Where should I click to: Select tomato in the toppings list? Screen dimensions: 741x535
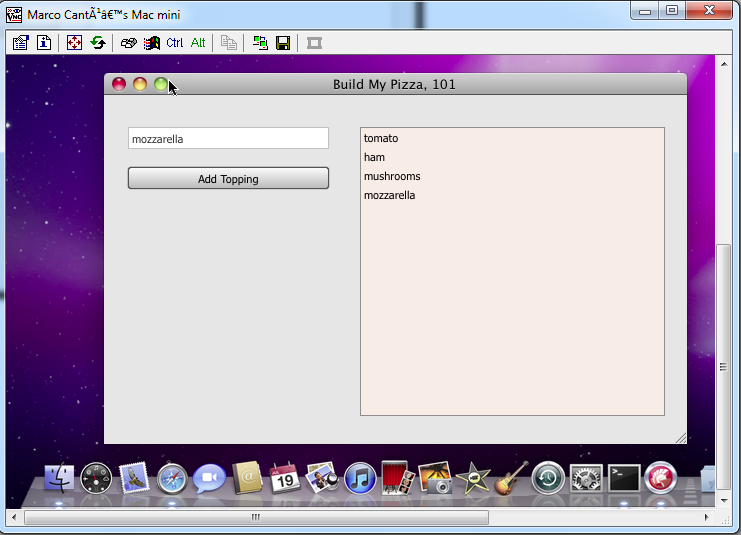512,138
